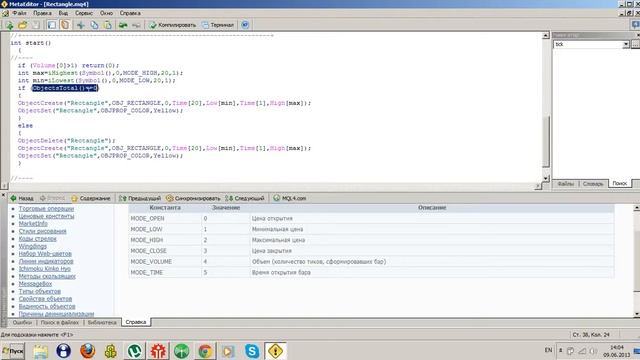
Task: Open uTorrent from the taskbar
Action: coord(134,351)
